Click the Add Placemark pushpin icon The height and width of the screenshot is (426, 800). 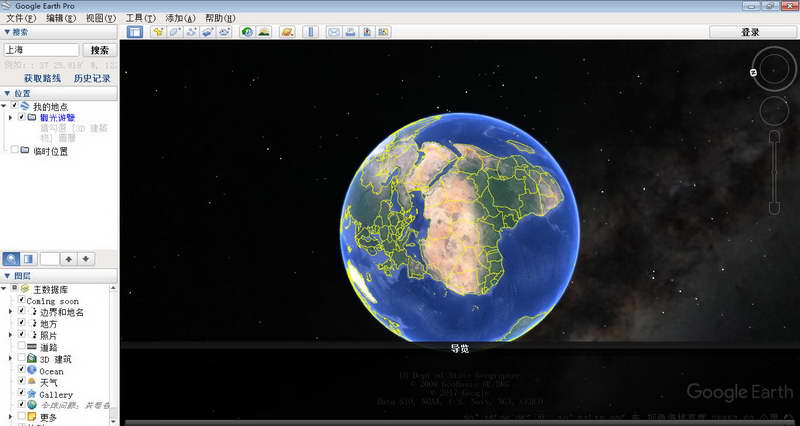click(x=158, y=32)
